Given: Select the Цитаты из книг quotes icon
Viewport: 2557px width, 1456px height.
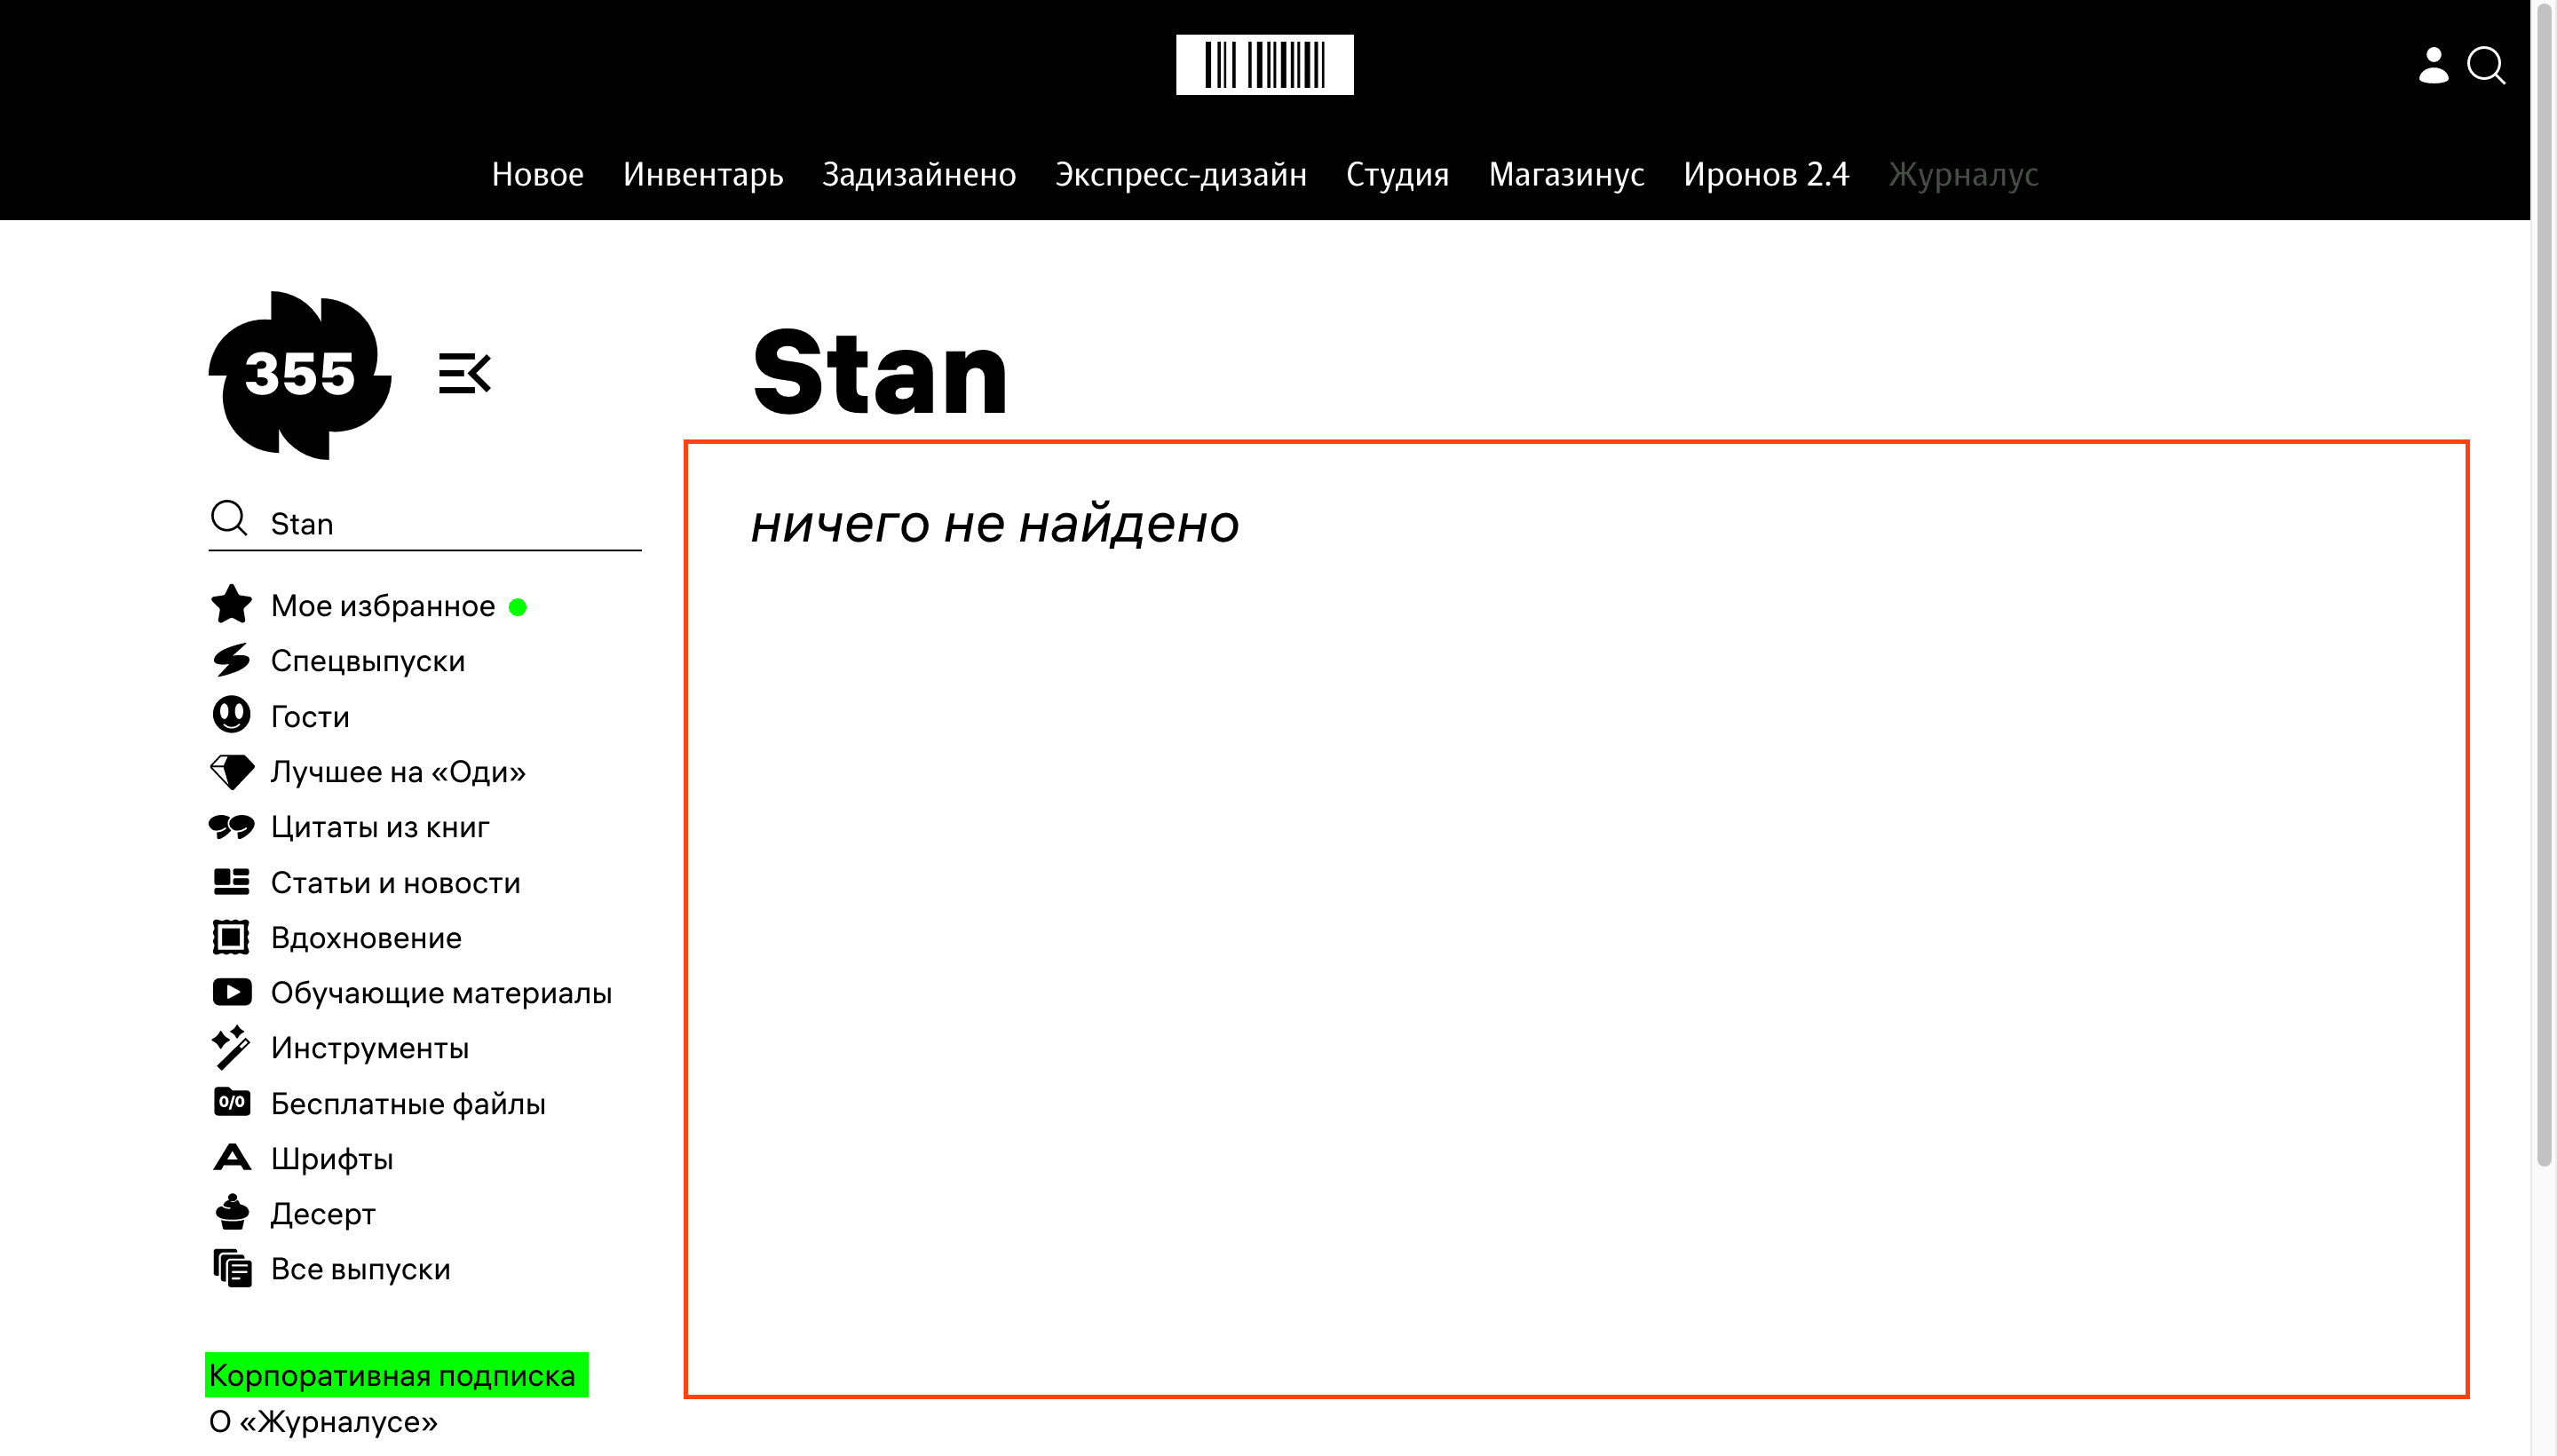Looking at the screenshot, I should click(231, 826).
